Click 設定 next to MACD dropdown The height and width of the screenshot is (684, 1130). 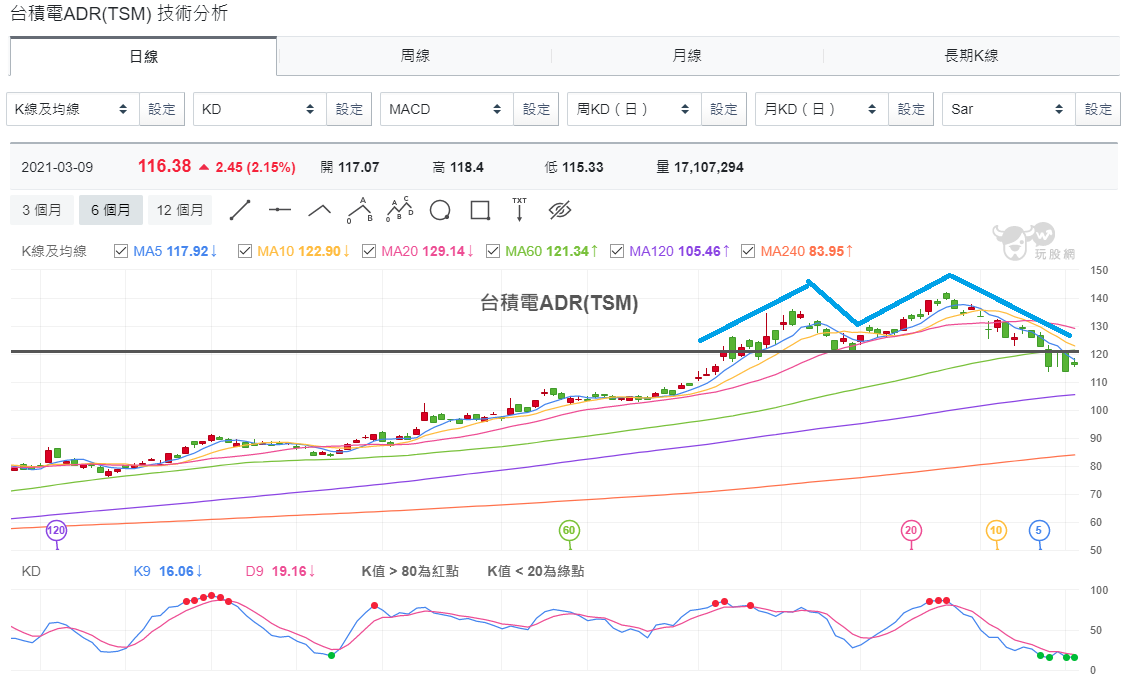click(x=537, y=109)
